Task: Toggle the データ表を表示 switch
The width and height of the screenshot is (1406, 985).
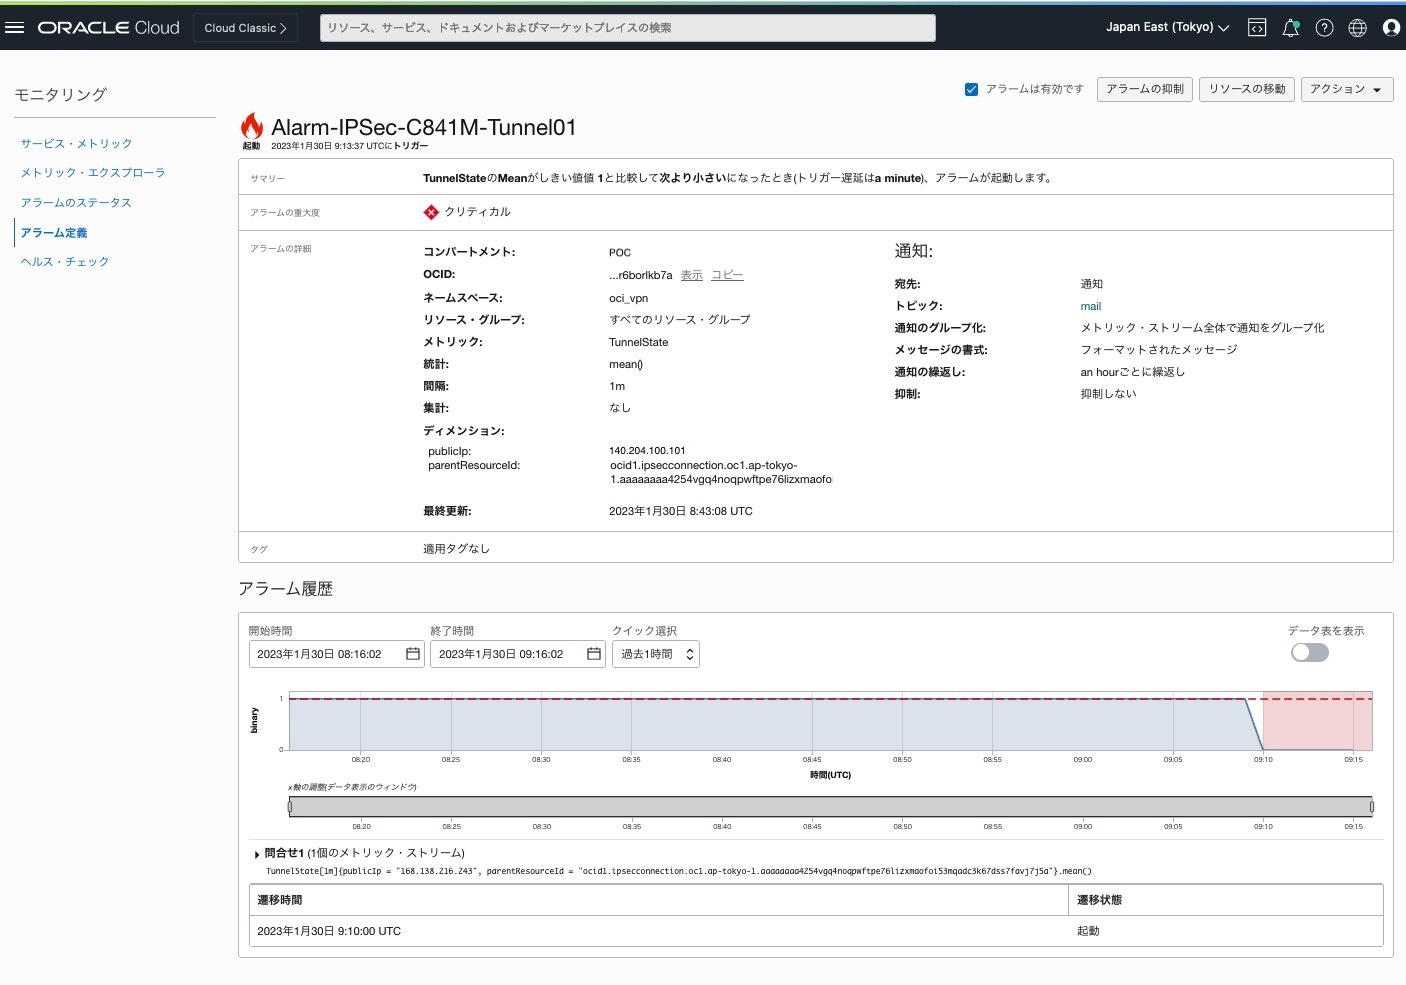Action: coord(1310,652)
